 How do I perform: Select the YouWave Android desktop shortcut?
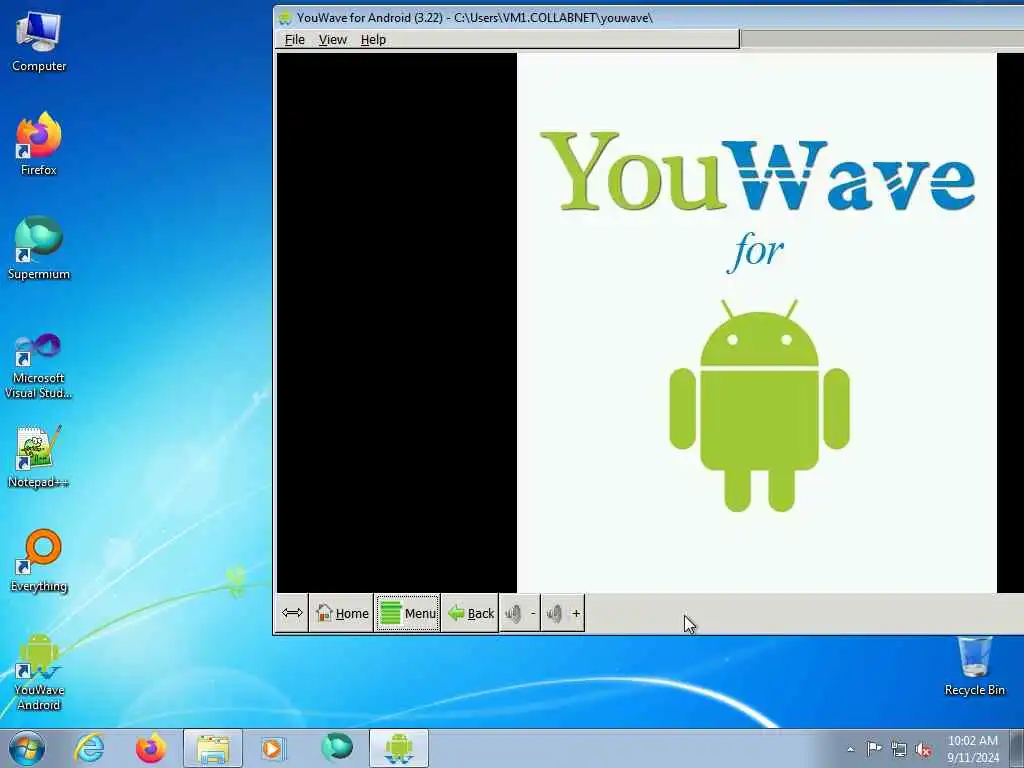click(x=39, y=671)
